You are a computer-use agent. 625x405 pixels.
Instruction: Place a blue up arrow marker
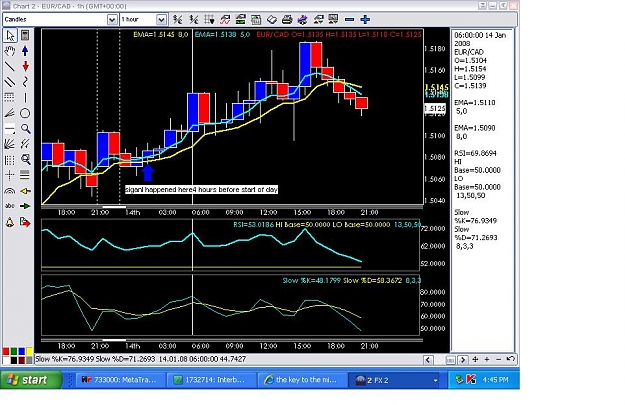[x=25, y=51]
